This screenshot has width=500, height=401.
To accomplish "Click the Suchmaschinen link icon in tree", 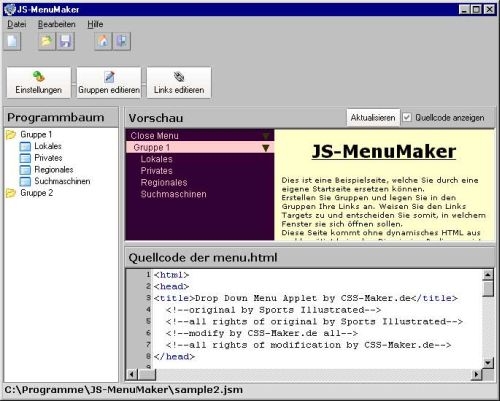I will pos(25,181).
